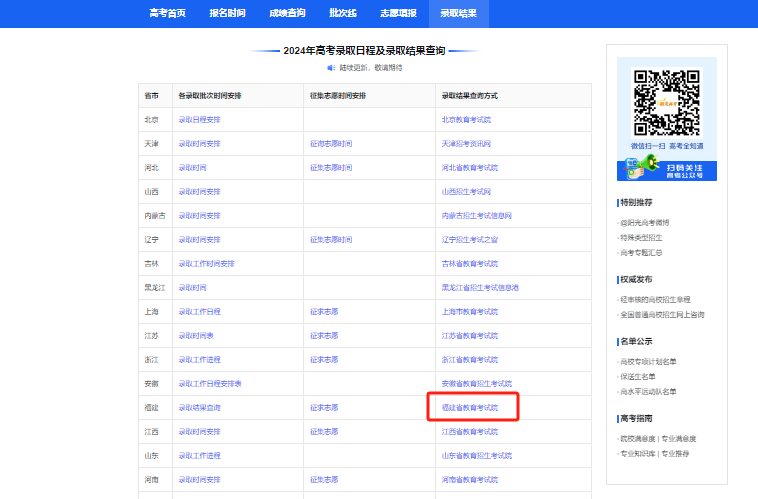Image resolution: width=758 pixels, height=499 pixels.
Task: Open 江苏 录取时间表 link
Action: coord(196,336)
